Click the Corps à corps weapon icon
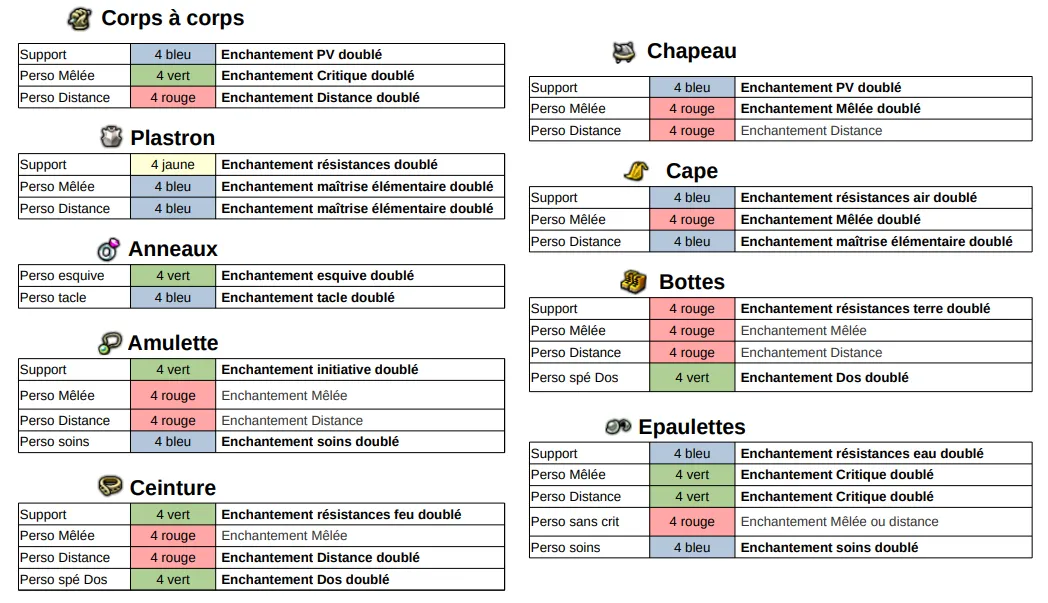This screenshot has height=603, width=1048. pyautogui.click(x=80, y=18)
